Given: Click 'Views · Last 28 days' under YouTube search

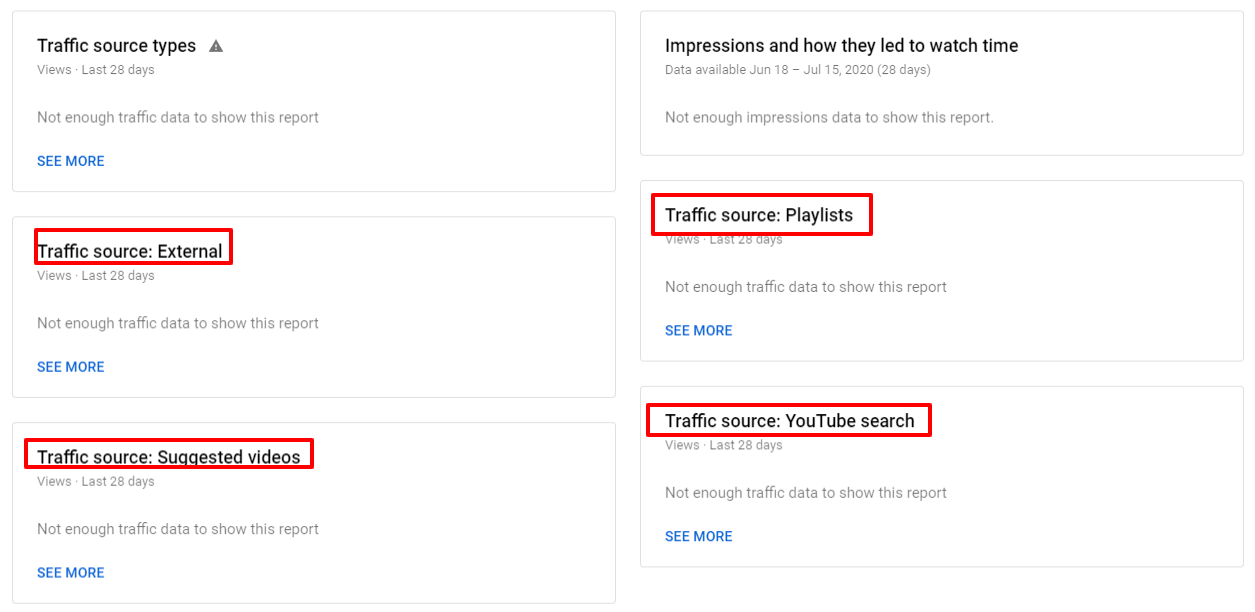Looking at the screenshot, I should (x=724, y=445).
